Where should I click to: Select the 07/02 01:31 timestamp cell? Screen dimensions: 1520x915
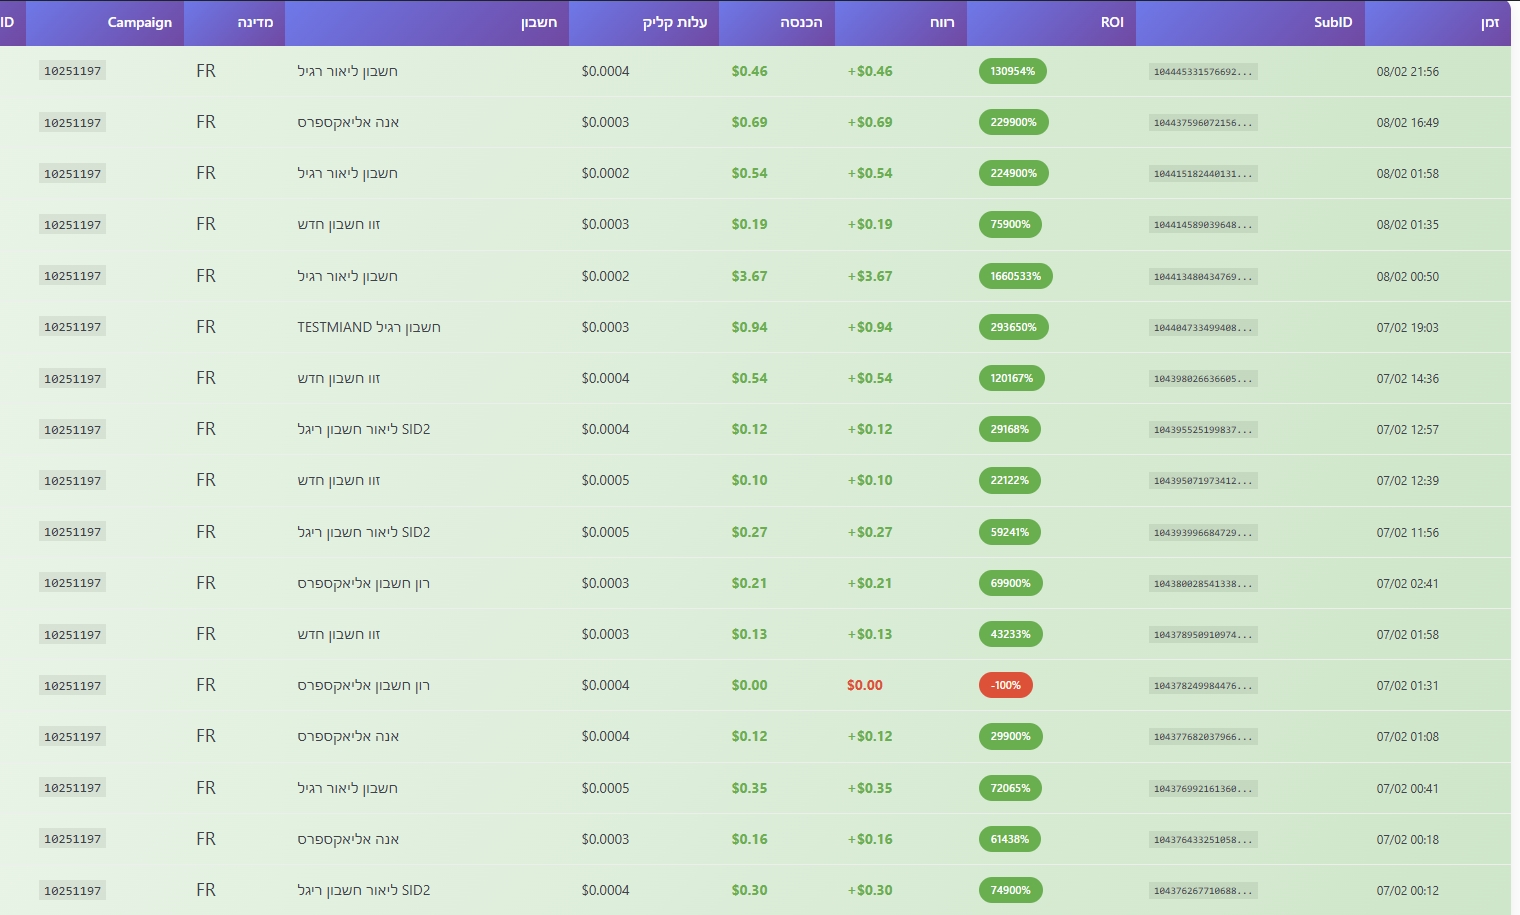pyautogui.click(x=1407, y=685)
